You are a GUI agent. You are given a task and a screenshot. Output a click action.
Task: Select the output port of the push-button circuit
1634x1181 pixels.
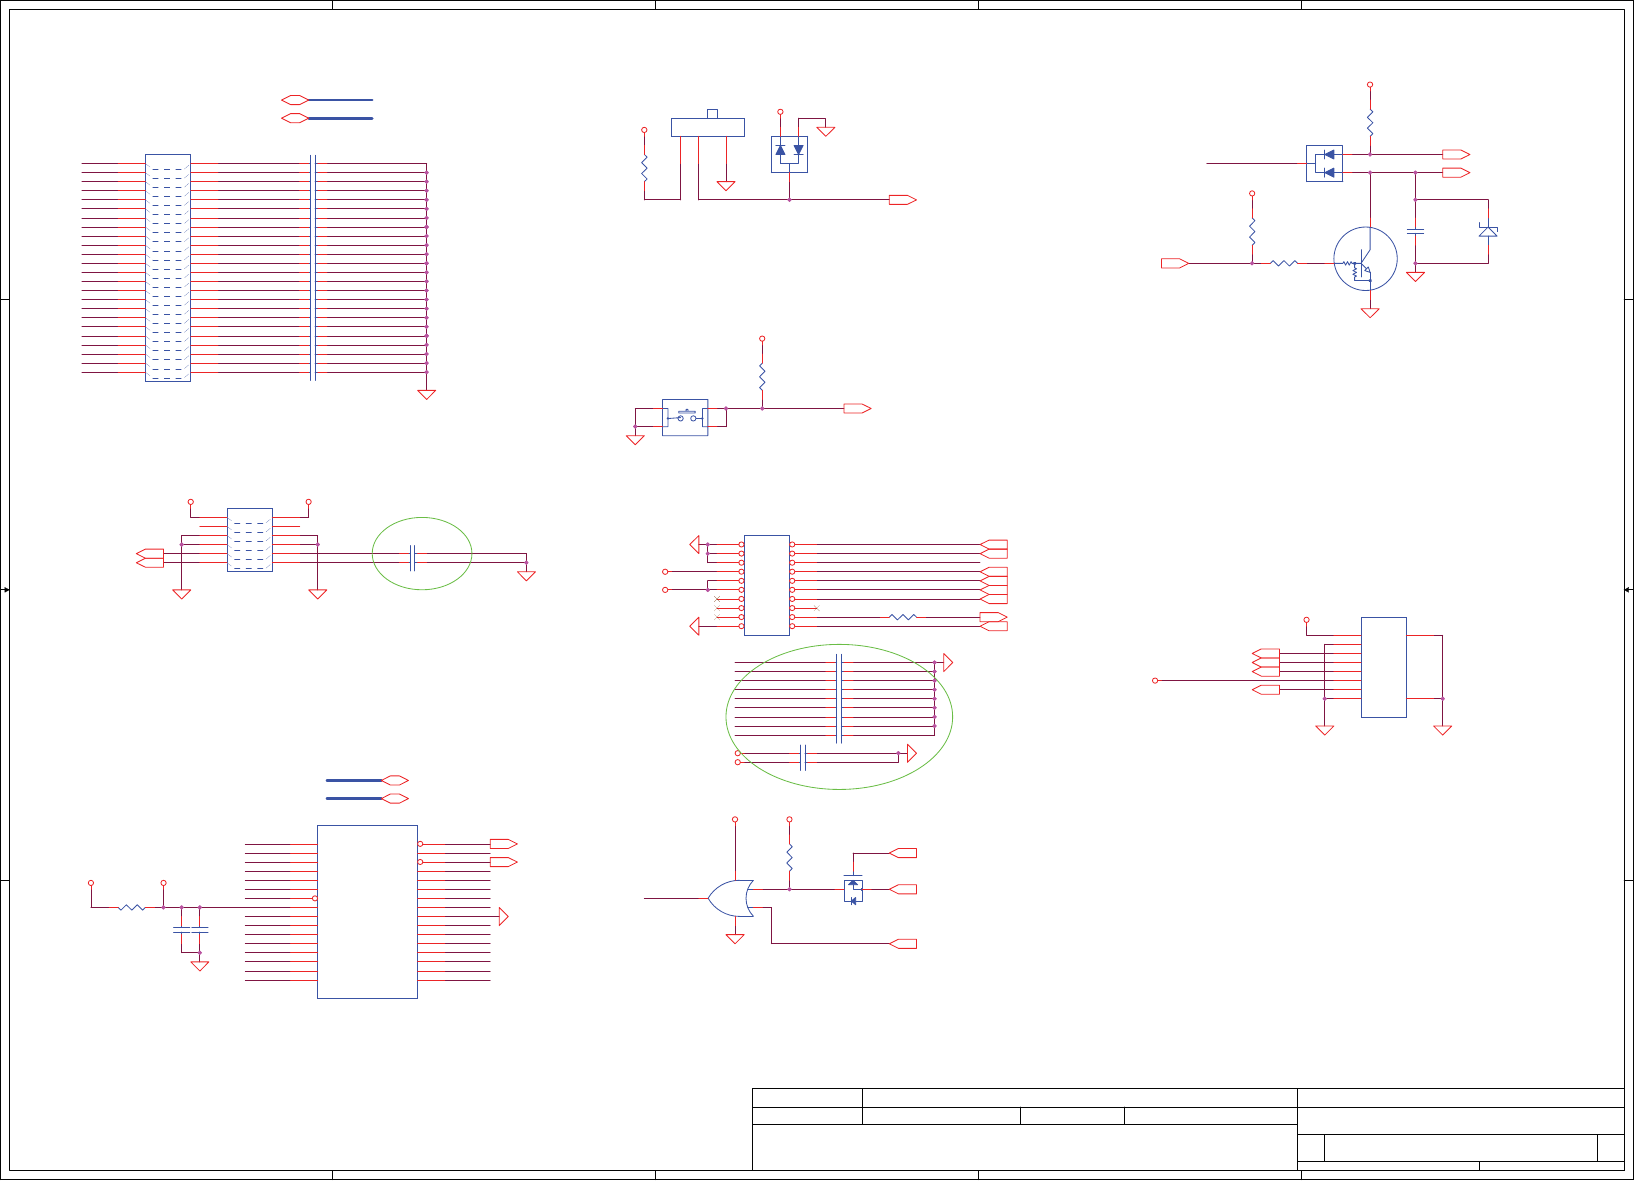[857, 408]
